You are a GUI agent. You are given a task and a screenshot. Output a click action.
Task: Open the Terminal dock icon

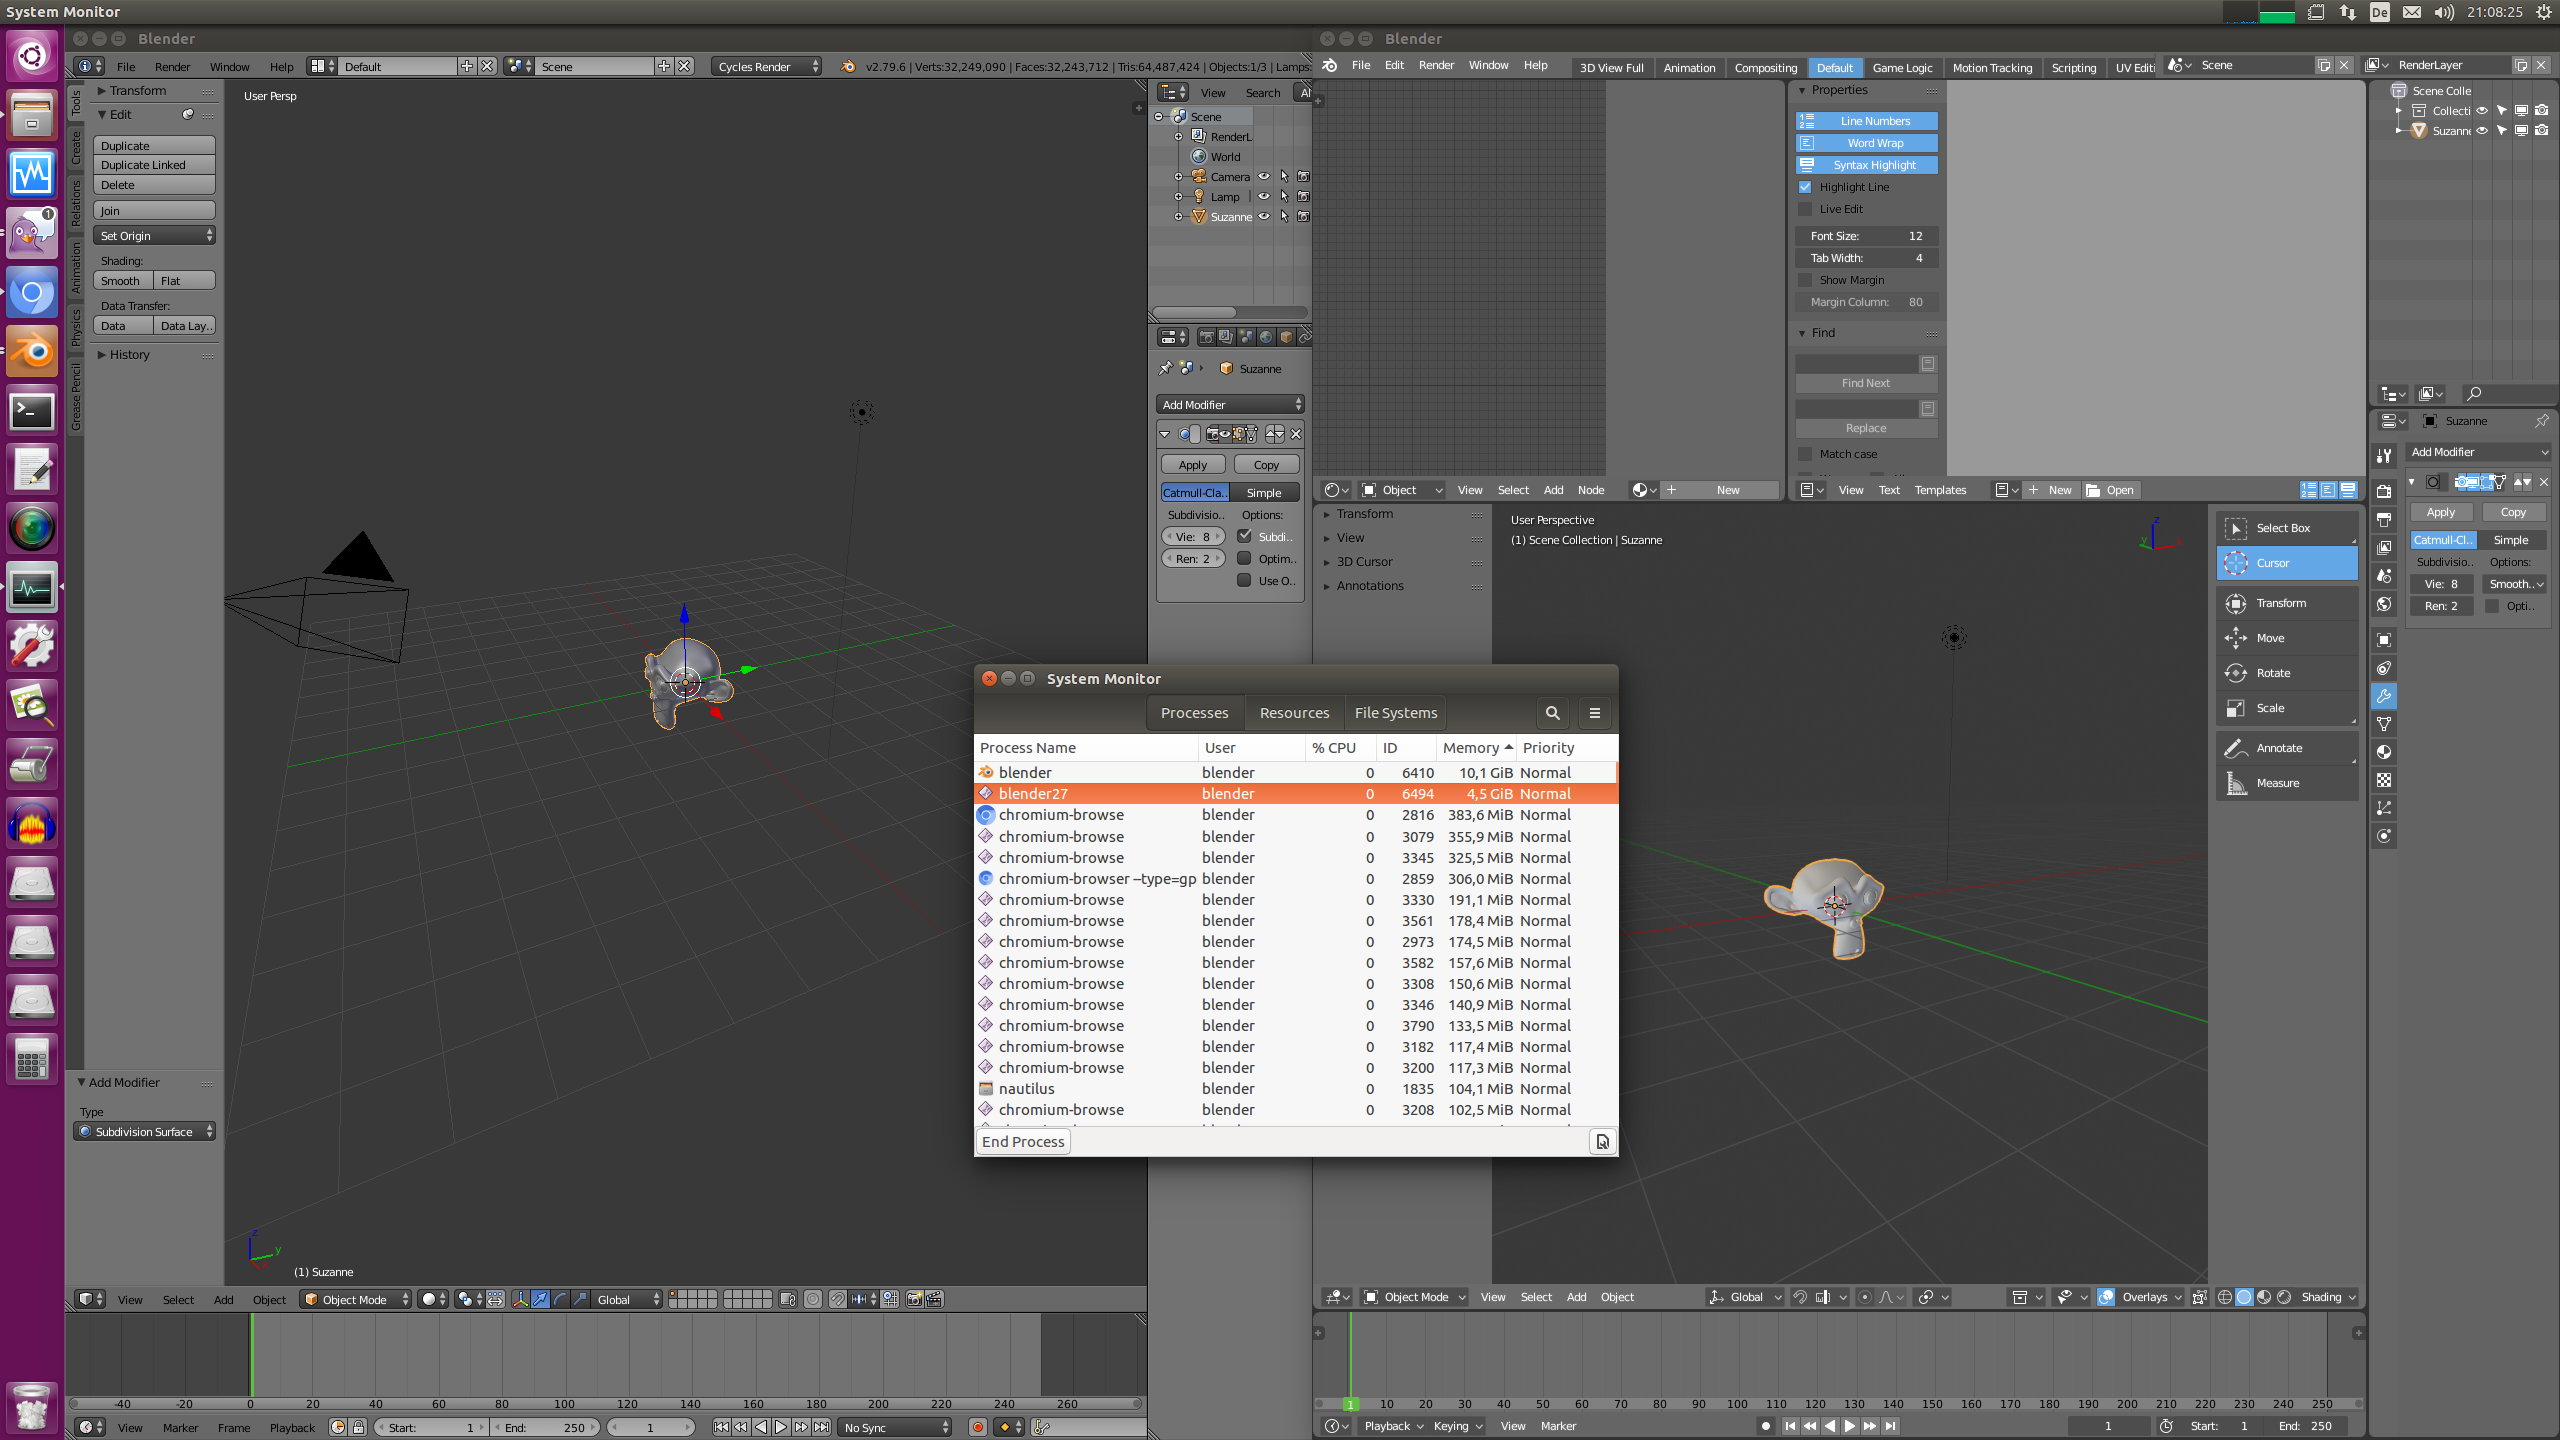point(32,410)
